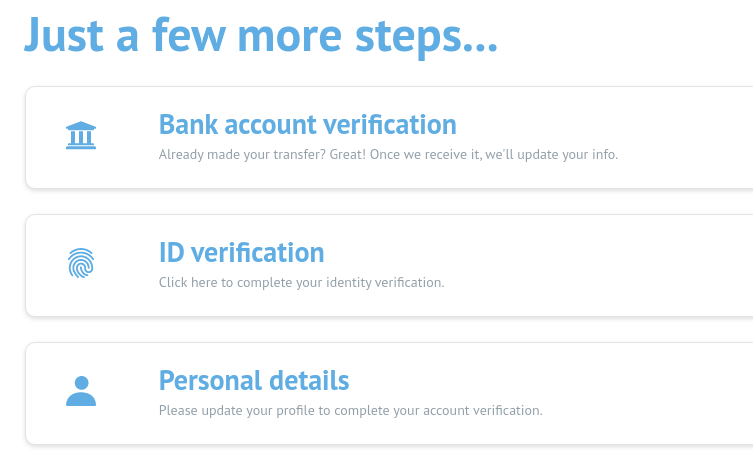Click the person silhouette icon
The image size is (753, 471).
click(81, 391)
